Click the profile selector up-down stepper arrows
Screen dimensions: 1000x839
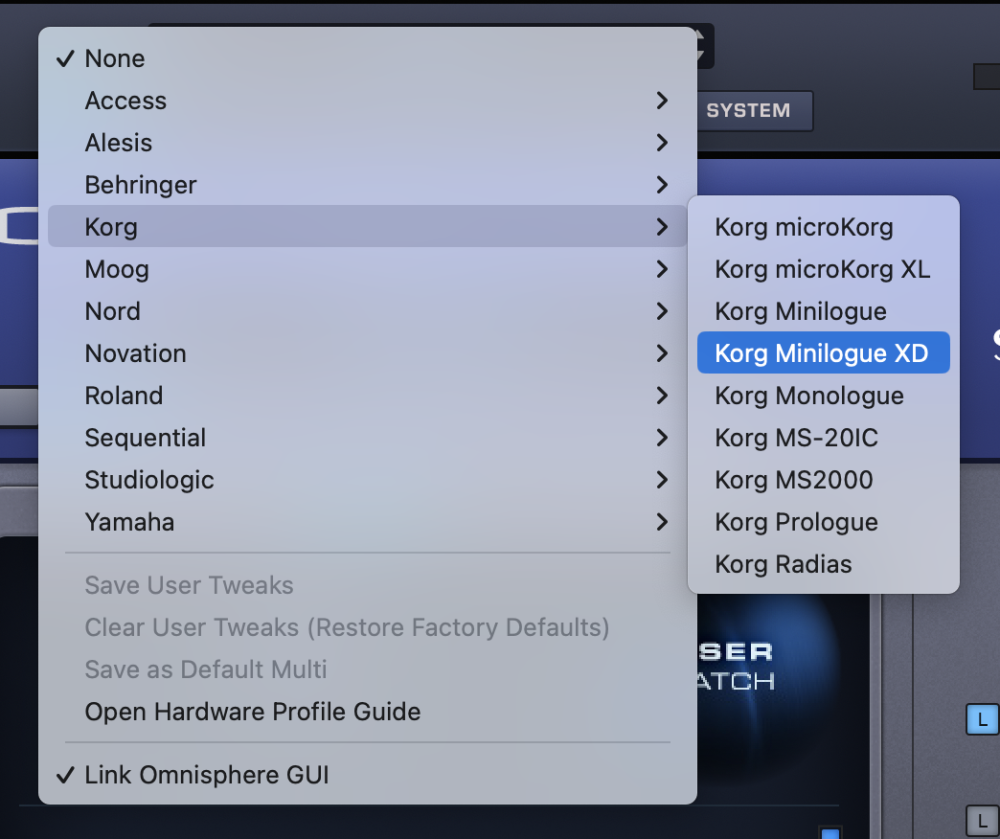703,46
